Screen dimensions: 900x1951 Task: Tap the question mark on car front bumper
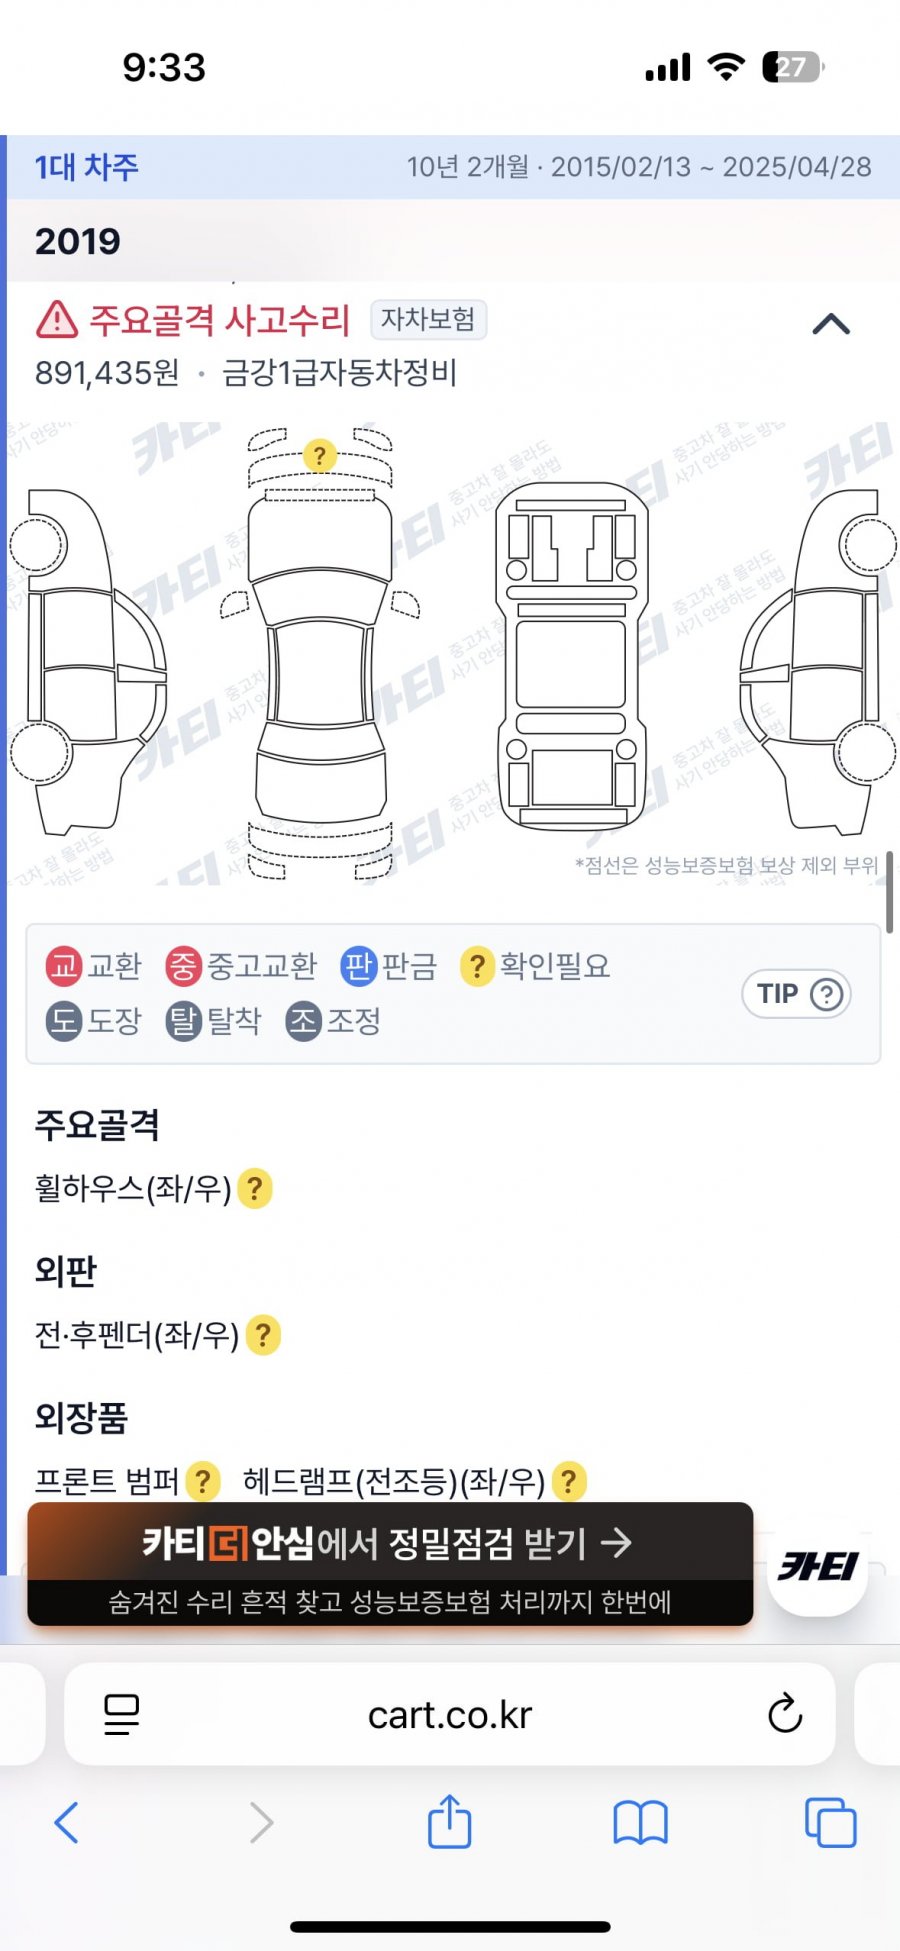(319, 456)
